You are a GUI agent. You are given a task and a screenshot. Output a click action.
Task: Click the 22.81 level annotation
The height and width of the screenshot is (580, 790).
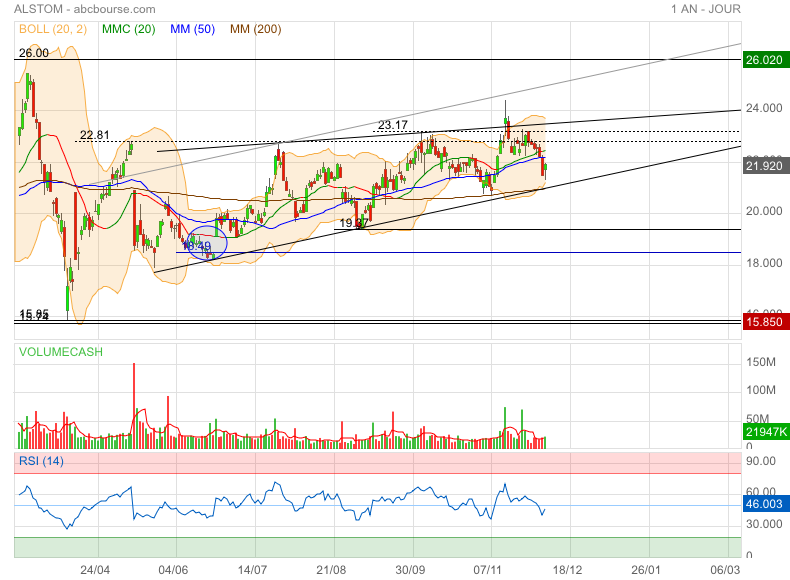point(94,134)
